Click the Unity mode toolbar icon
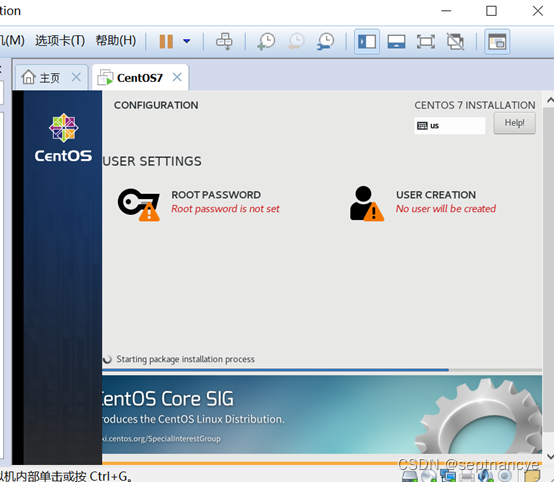The height and width of the screenshot is (482, 554). click(455, 42)
